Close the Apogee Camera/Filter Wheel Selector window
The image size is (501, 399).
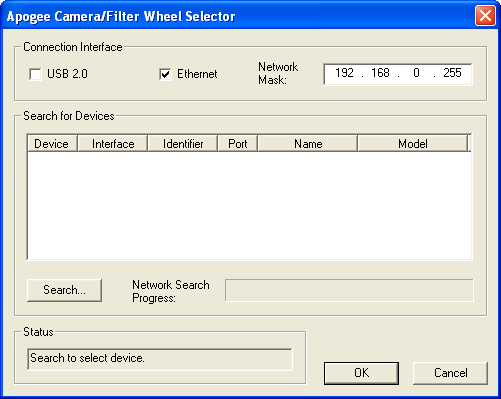(485, 16)
